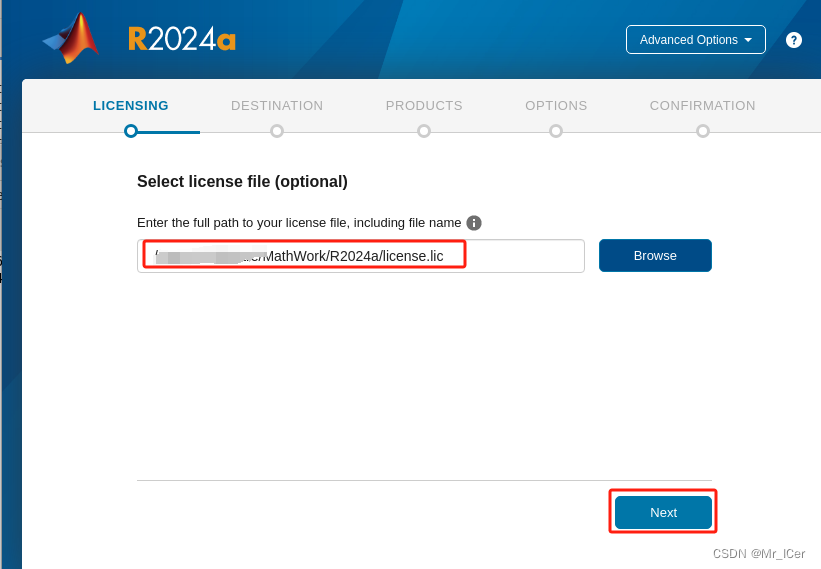The height and width of the screenshot is (569, 821).
Task: Open the help question mark icon
Action: 794,40
